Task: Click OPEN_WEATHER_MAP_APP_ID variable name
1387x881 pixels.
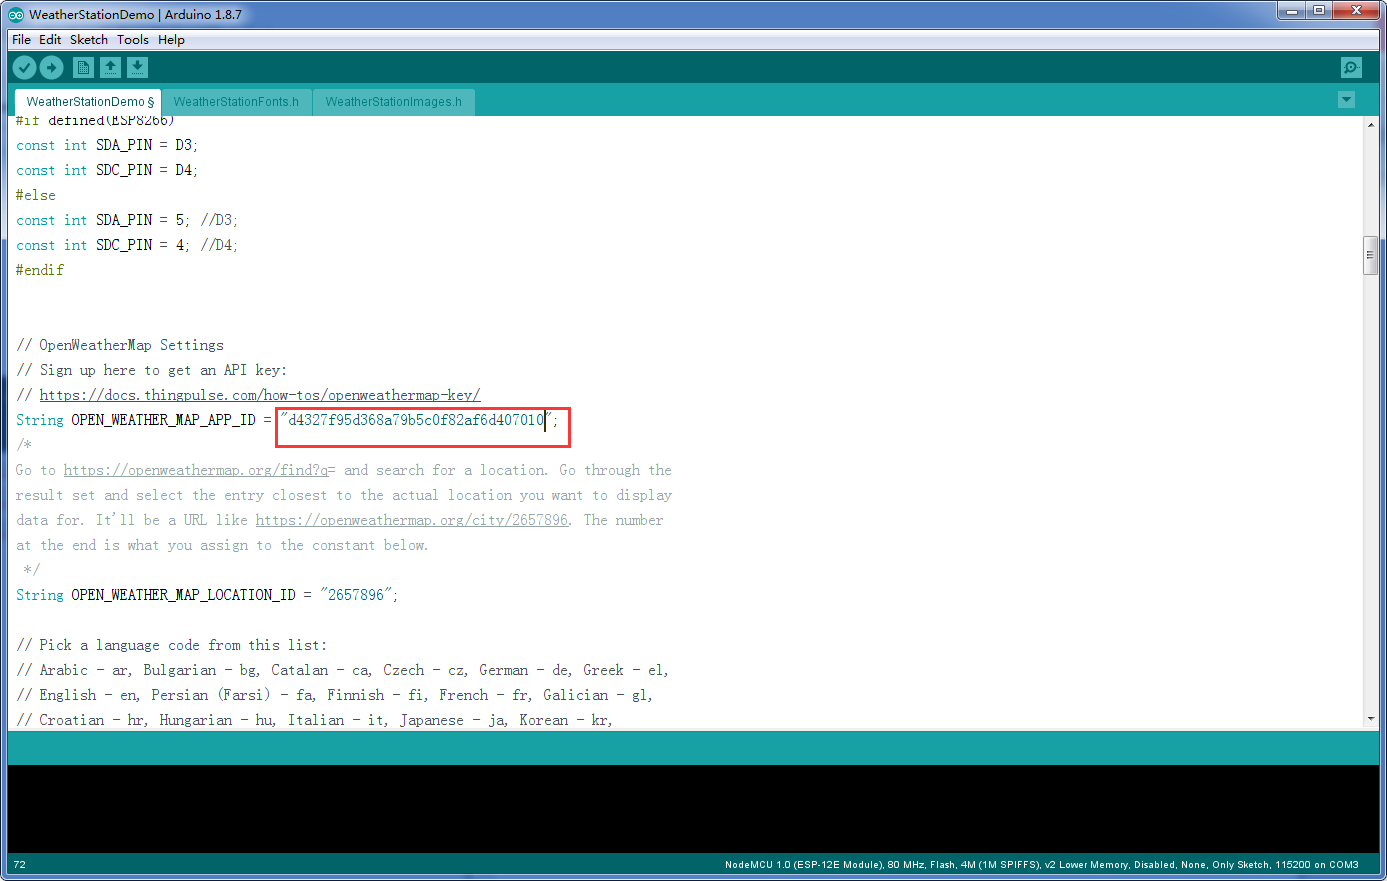Action: point(163,420)
